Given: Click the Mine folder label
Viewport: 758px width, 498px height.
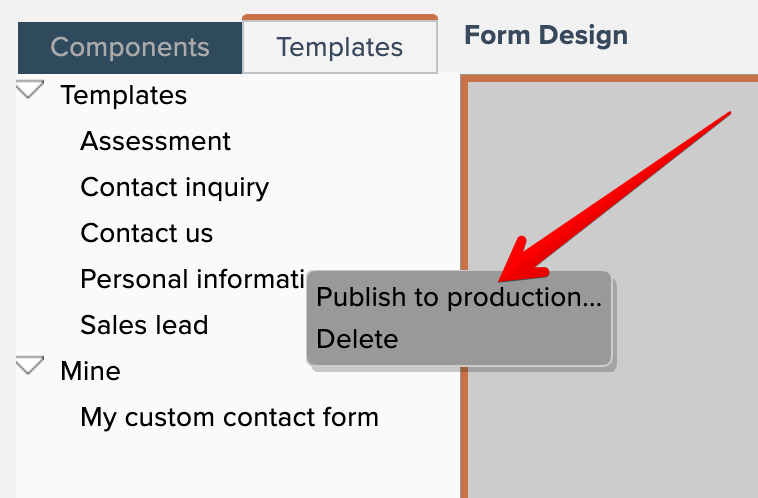Looking at the screenshot, I should click(90, 371).
